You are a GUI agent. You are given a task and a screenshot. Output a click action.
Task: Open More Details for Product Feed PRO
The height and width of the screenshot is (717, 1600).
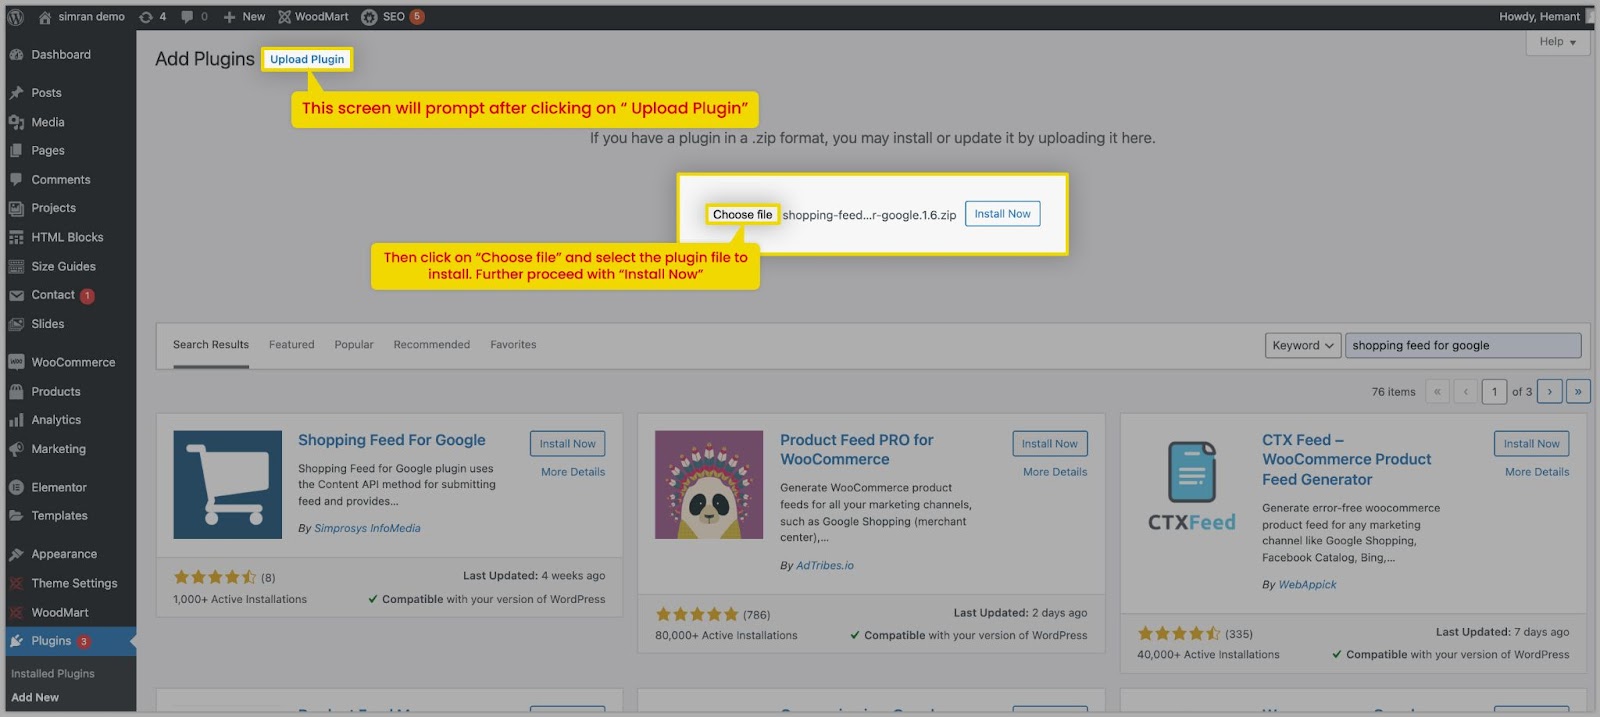click(x=1055, y=472)
